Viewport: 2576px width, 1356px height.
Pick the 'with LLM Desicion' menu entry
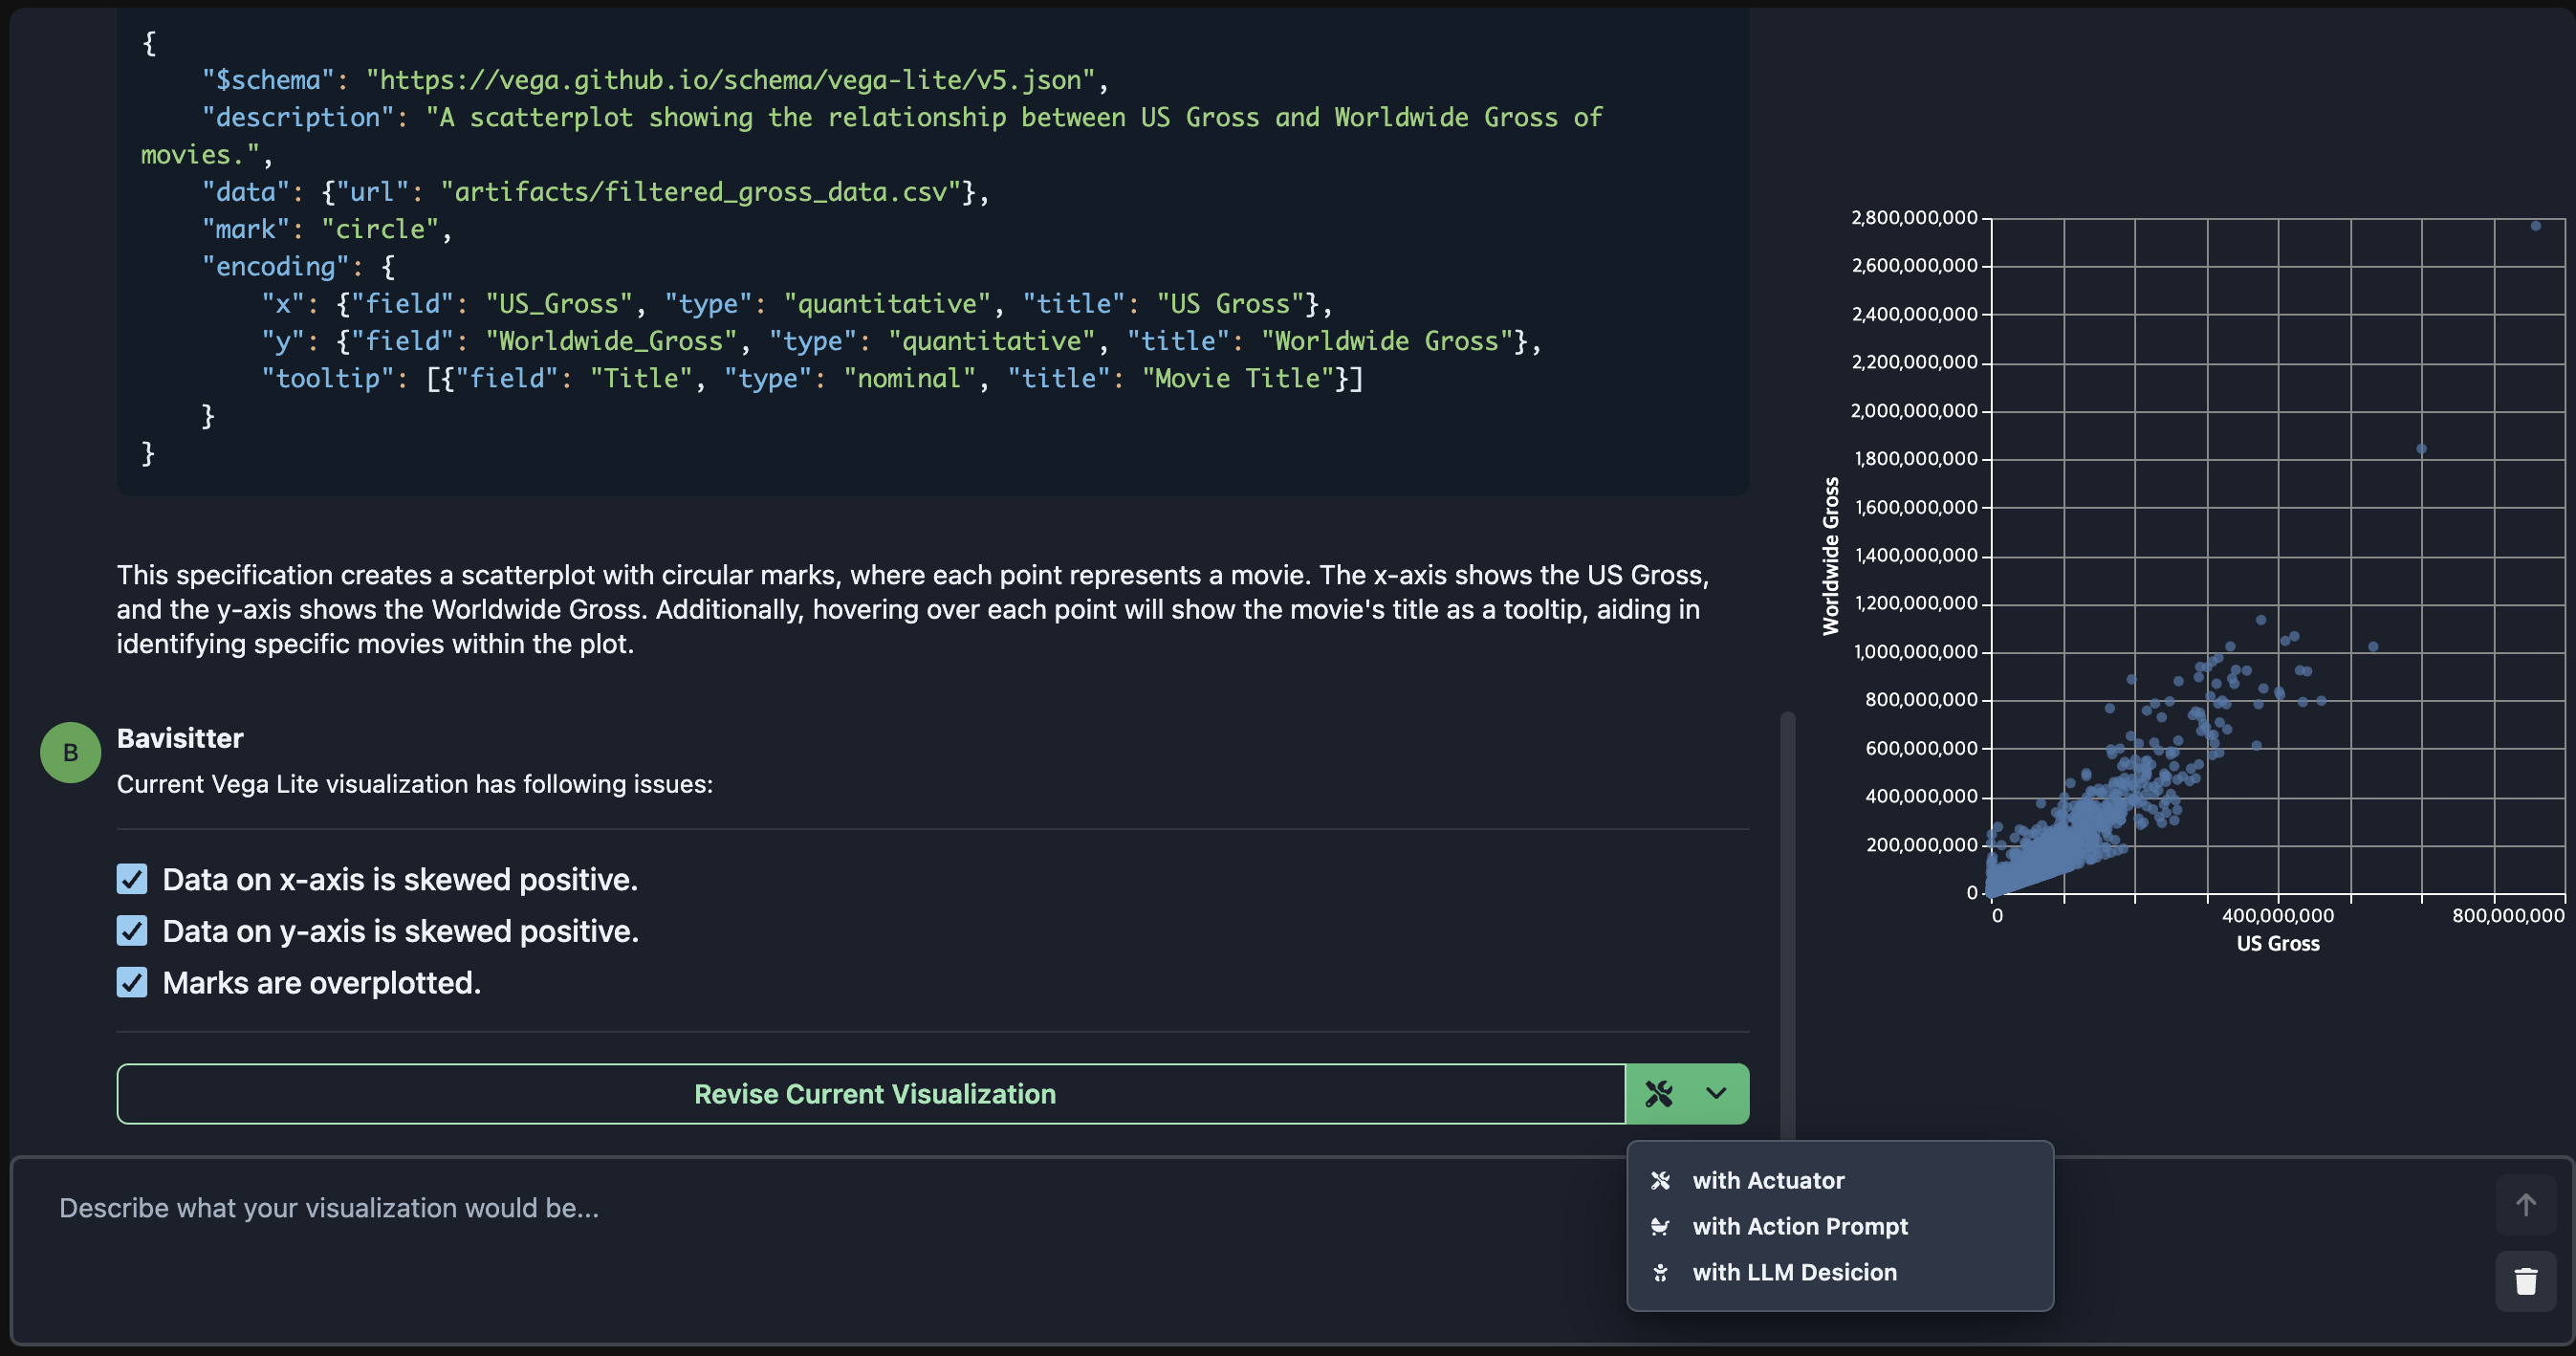[1794, 1273]
